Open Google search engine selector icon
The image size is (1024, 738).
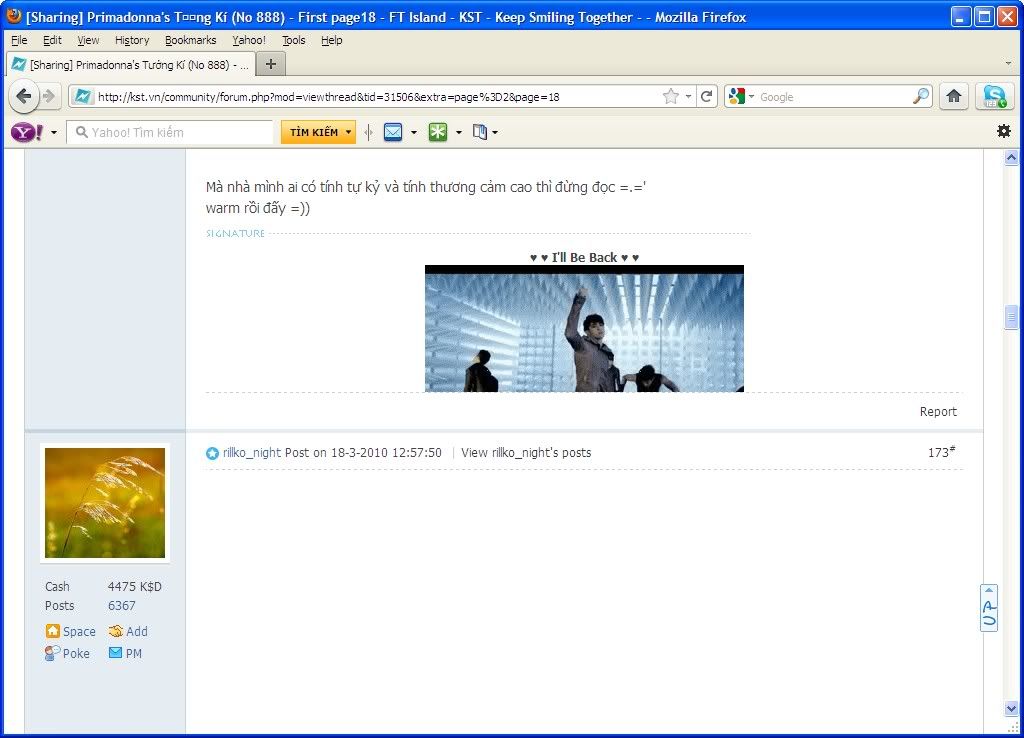pos(741,97)
